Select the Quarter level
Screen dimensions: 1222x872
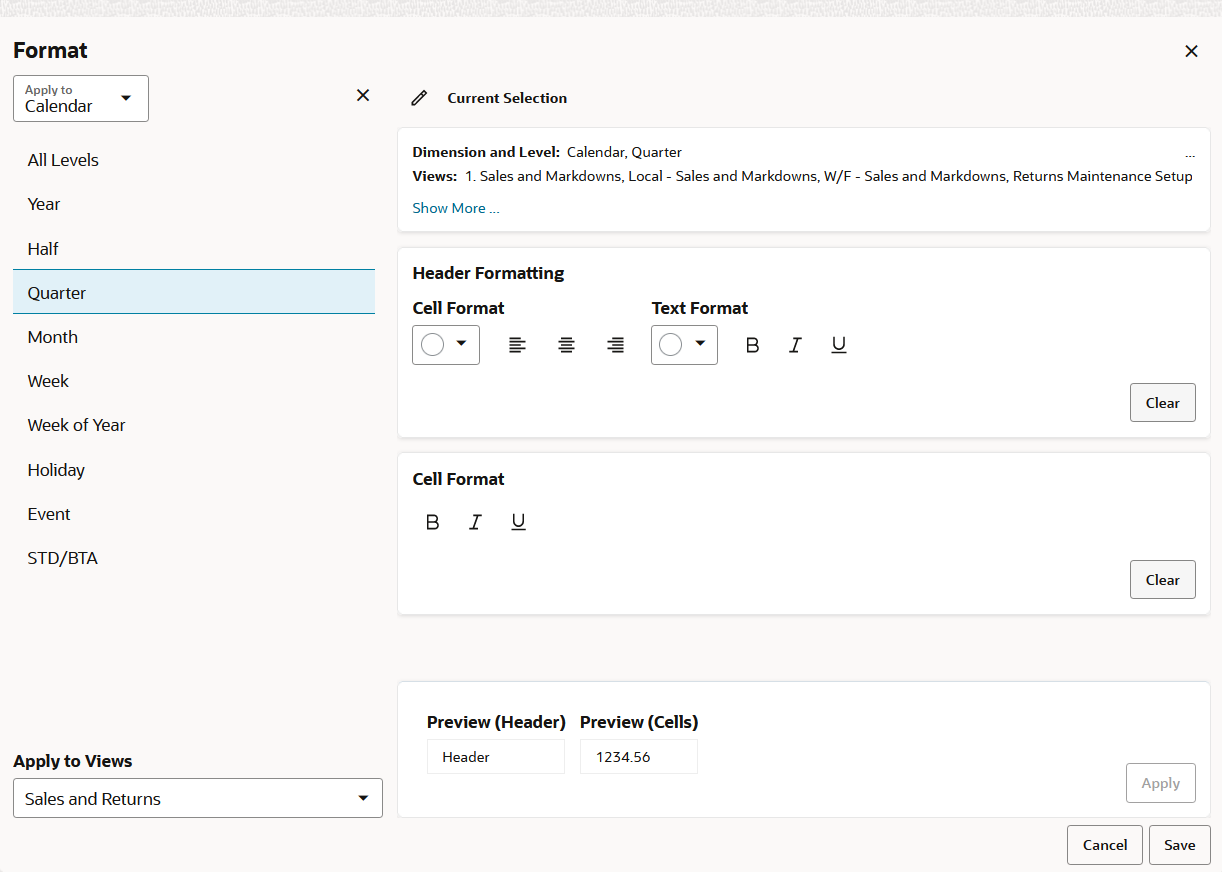coord(194,292)
